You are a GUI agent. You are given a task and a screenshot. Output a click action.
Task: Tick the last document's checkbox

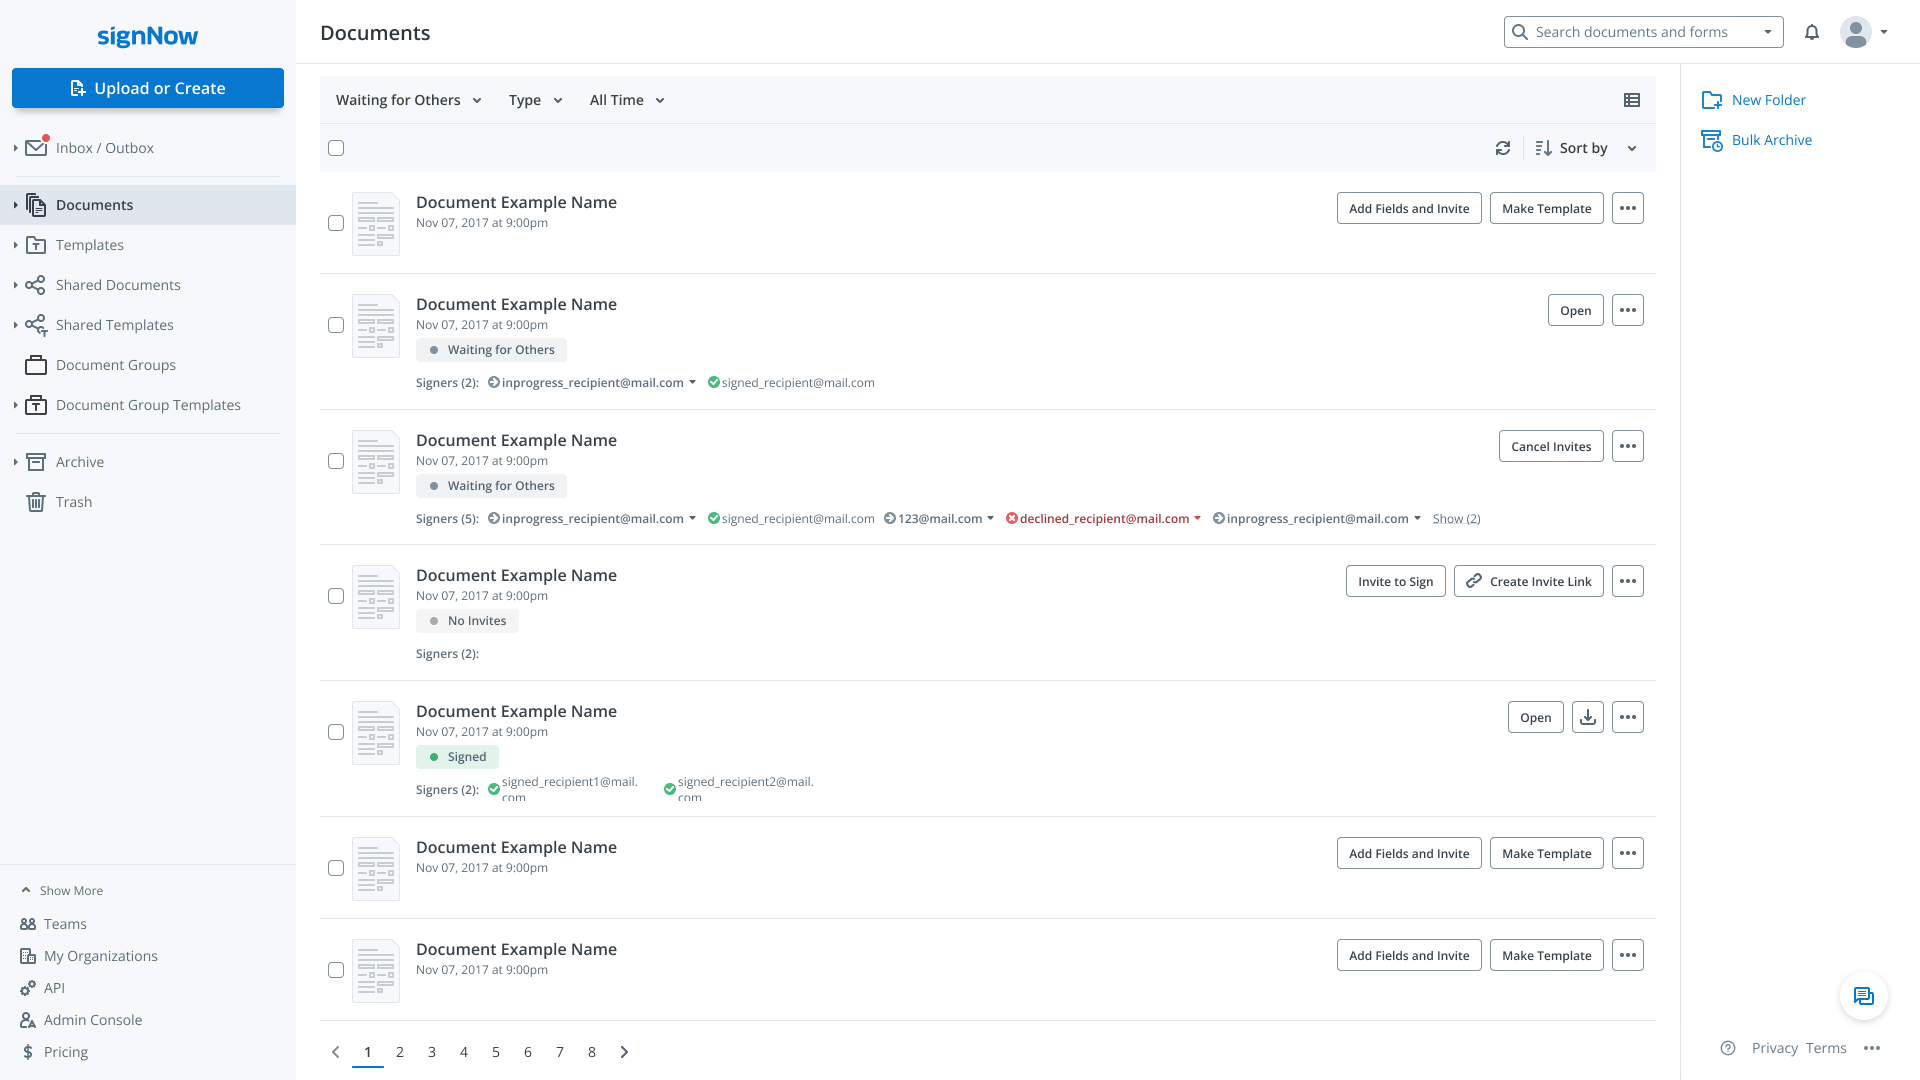[x=336, y=970]
